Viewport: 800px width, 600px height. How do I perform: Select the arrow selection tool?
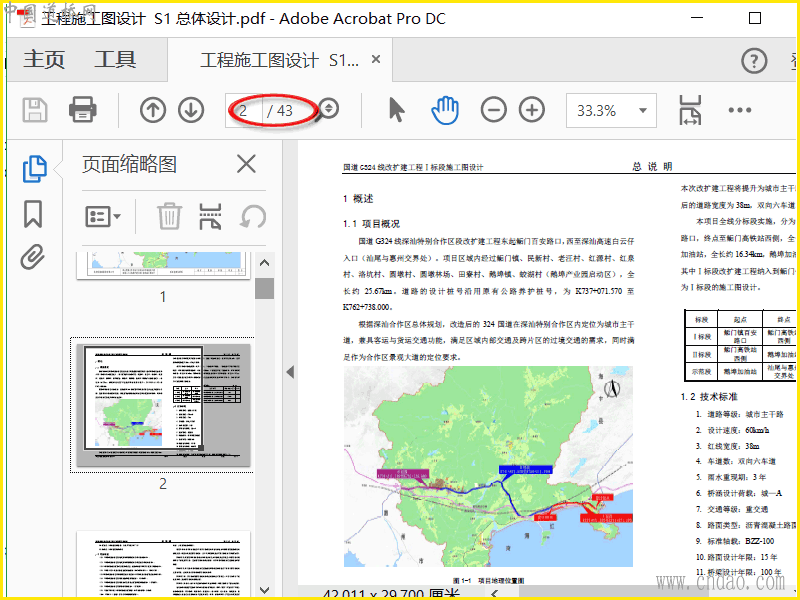pyautogui.click(x=396, y=110)
